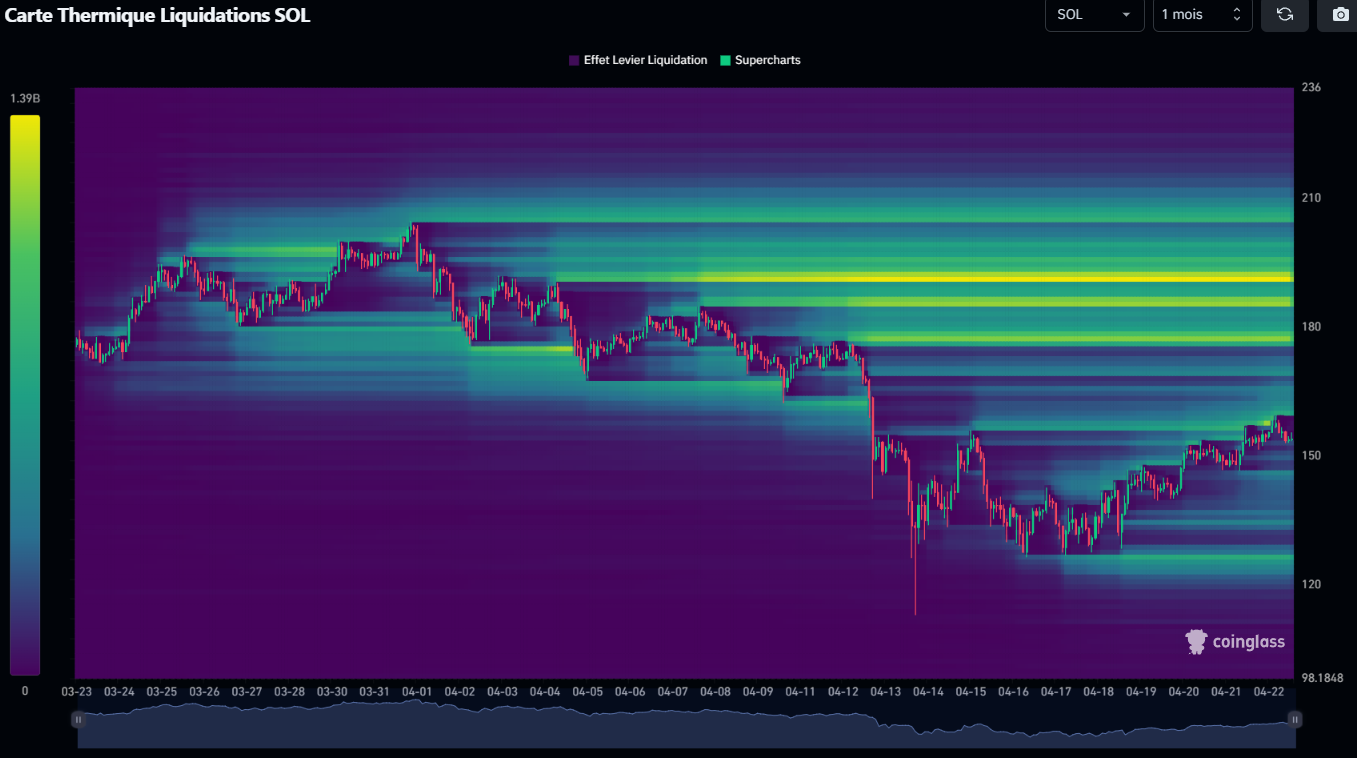Open the SOL coin dropdown

point(1094,15)
